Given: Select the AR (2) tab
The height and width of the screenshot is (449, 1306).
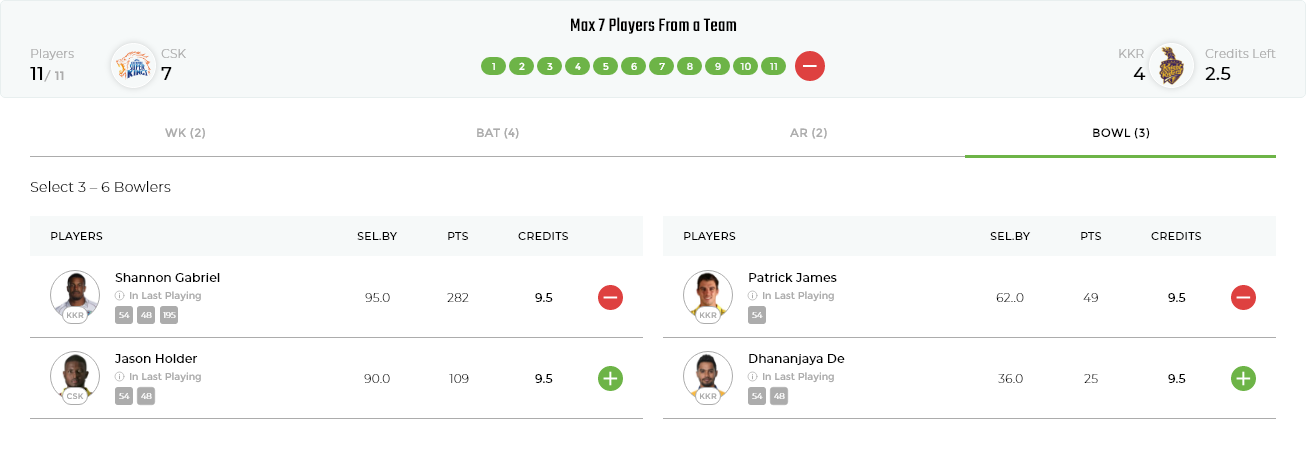Looking at the screenshot, I should pyautogui.click(x=808, y=133).
